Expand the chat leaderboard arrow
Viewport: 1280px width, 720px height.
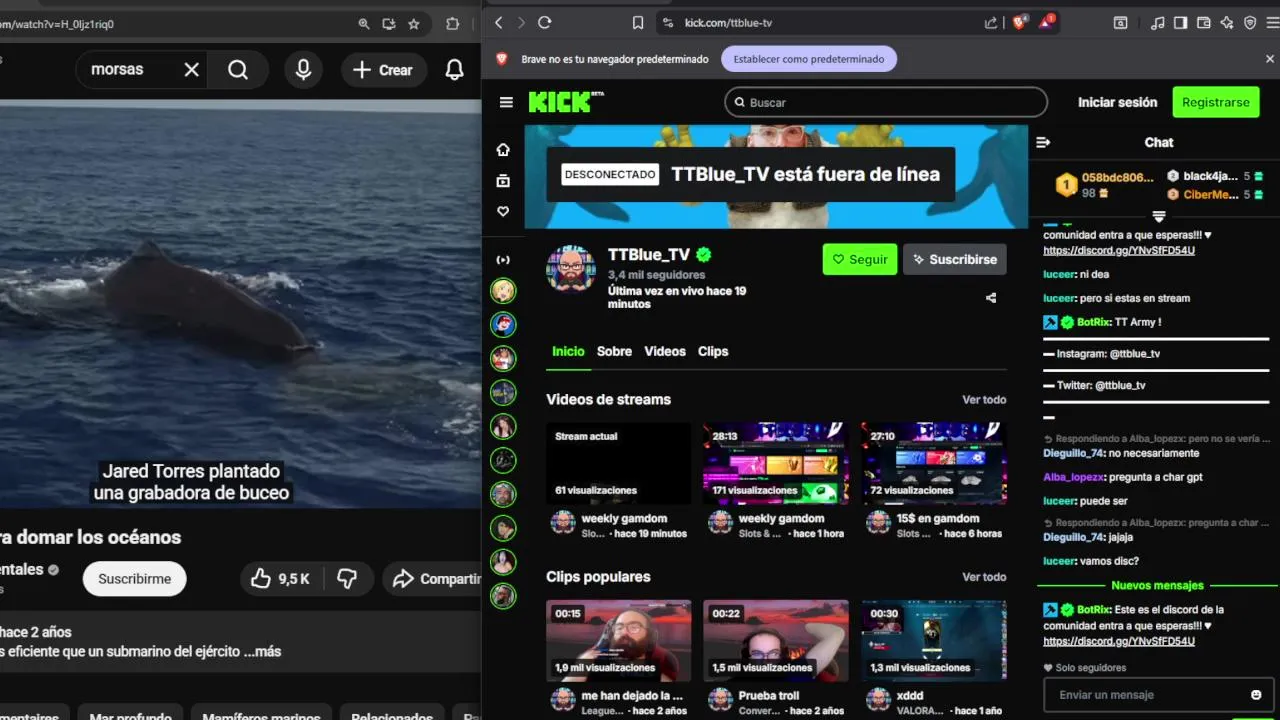pos(1159,216)
